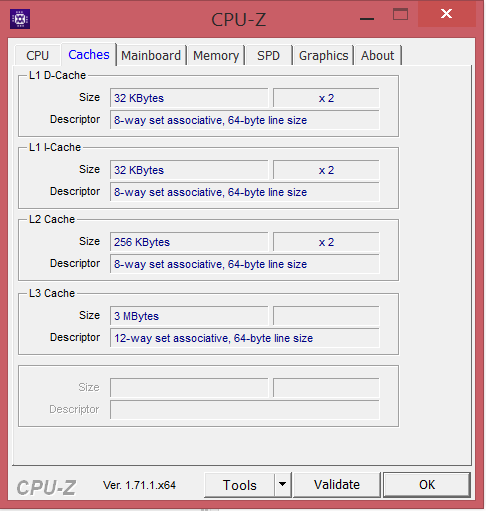This screenshot has width=486, height=511.
Task: Open the About tab
Action: click(x=378, y=56)
